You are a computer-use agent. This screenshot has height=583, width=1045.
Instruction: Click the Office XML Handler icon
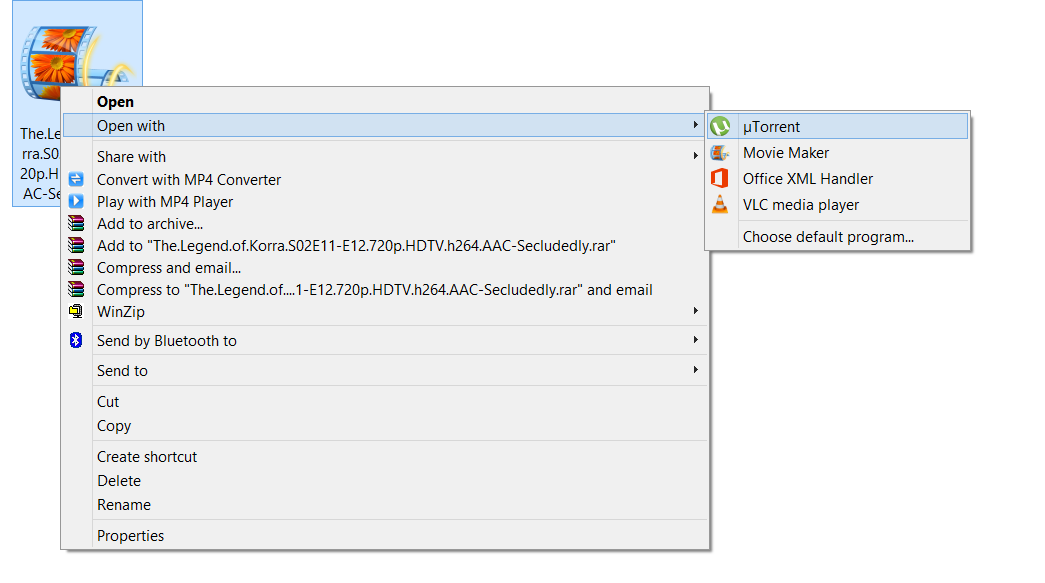[x=720, y=179]
